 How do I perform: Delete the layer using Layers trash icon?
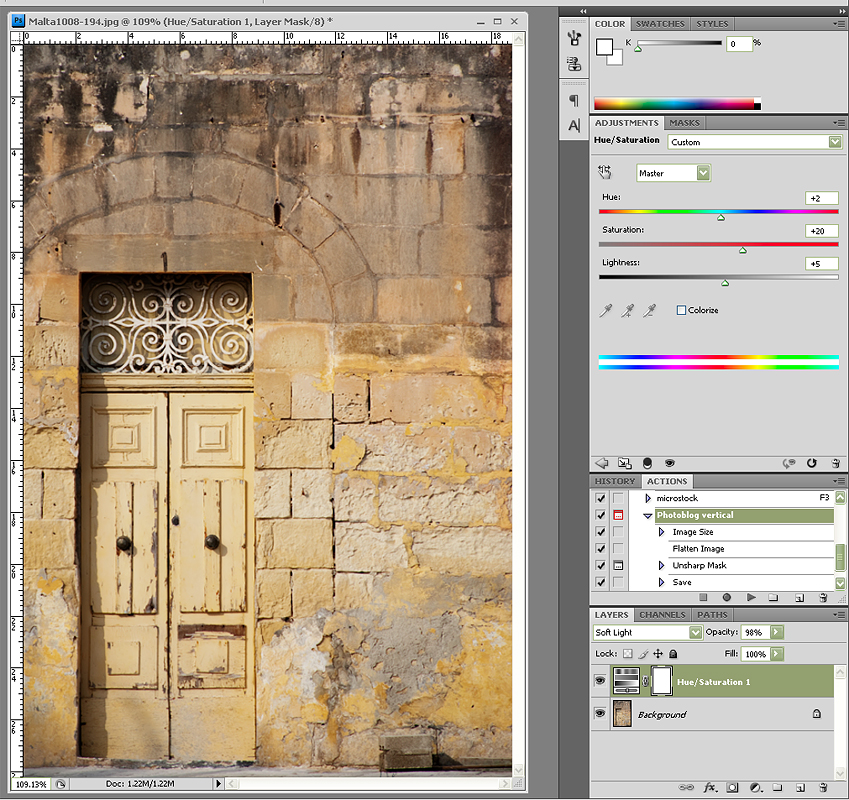tap(822, 788)
